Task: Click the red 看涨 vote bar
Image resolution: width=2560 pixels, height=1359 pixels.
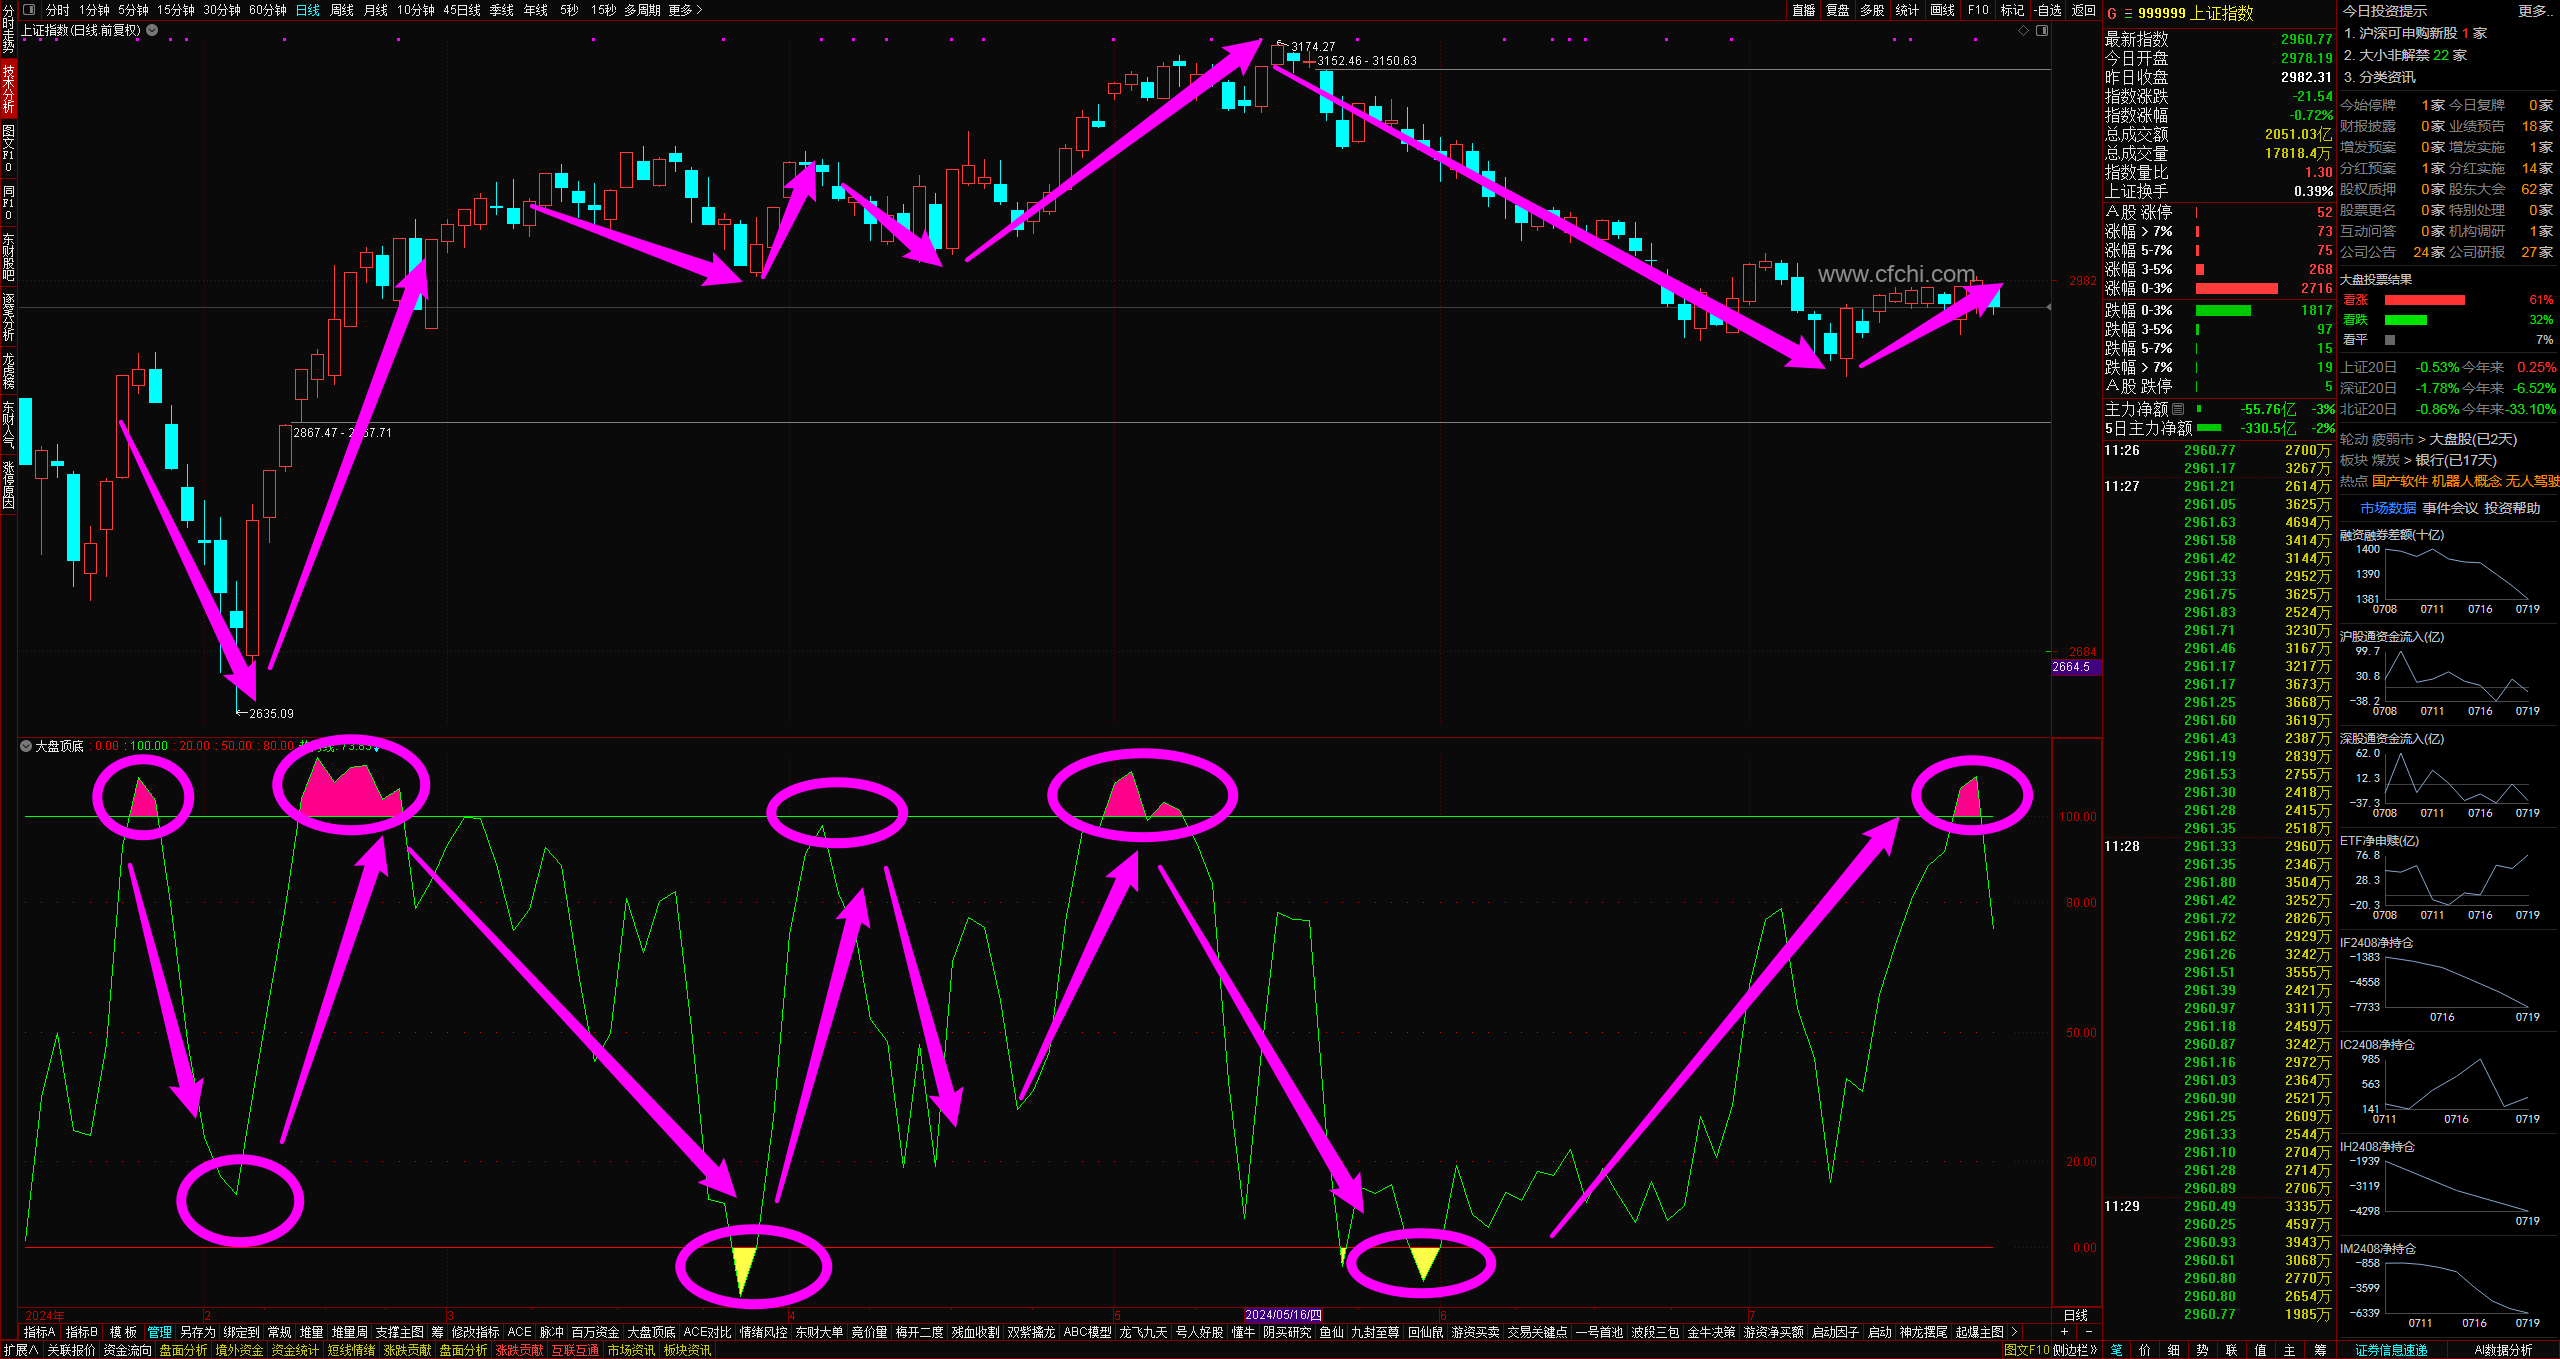Action: pyautogui.click(x=2424, y=300)
